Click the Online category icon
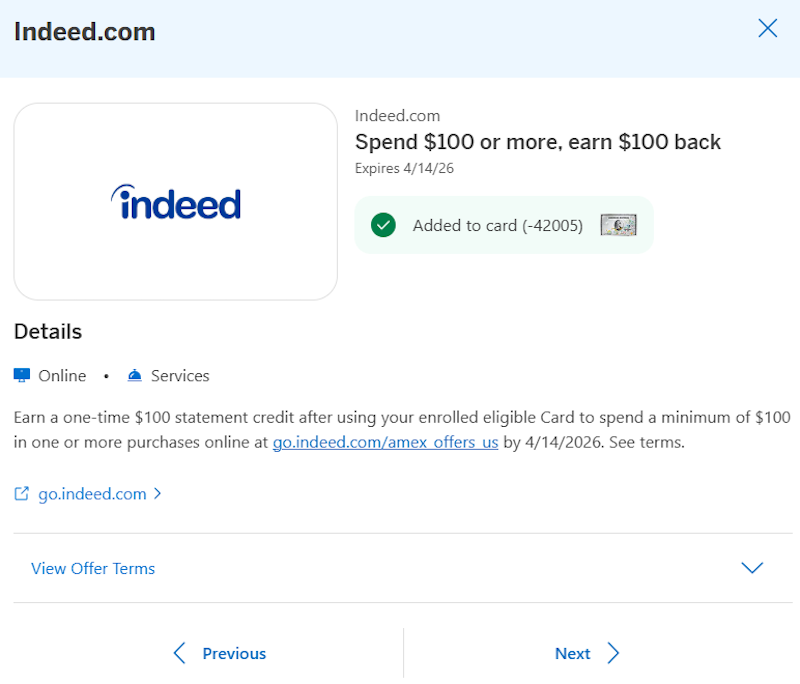 tap(21, 375)
